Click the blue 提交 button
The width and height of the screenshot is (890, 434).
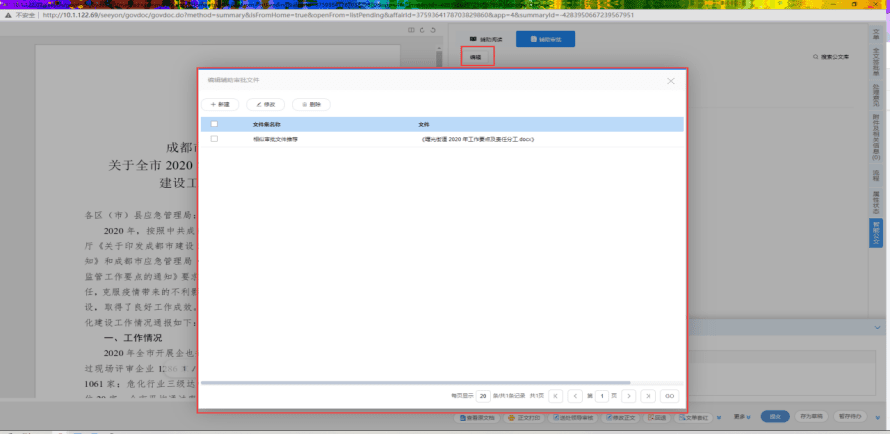(x=775, y=416)
